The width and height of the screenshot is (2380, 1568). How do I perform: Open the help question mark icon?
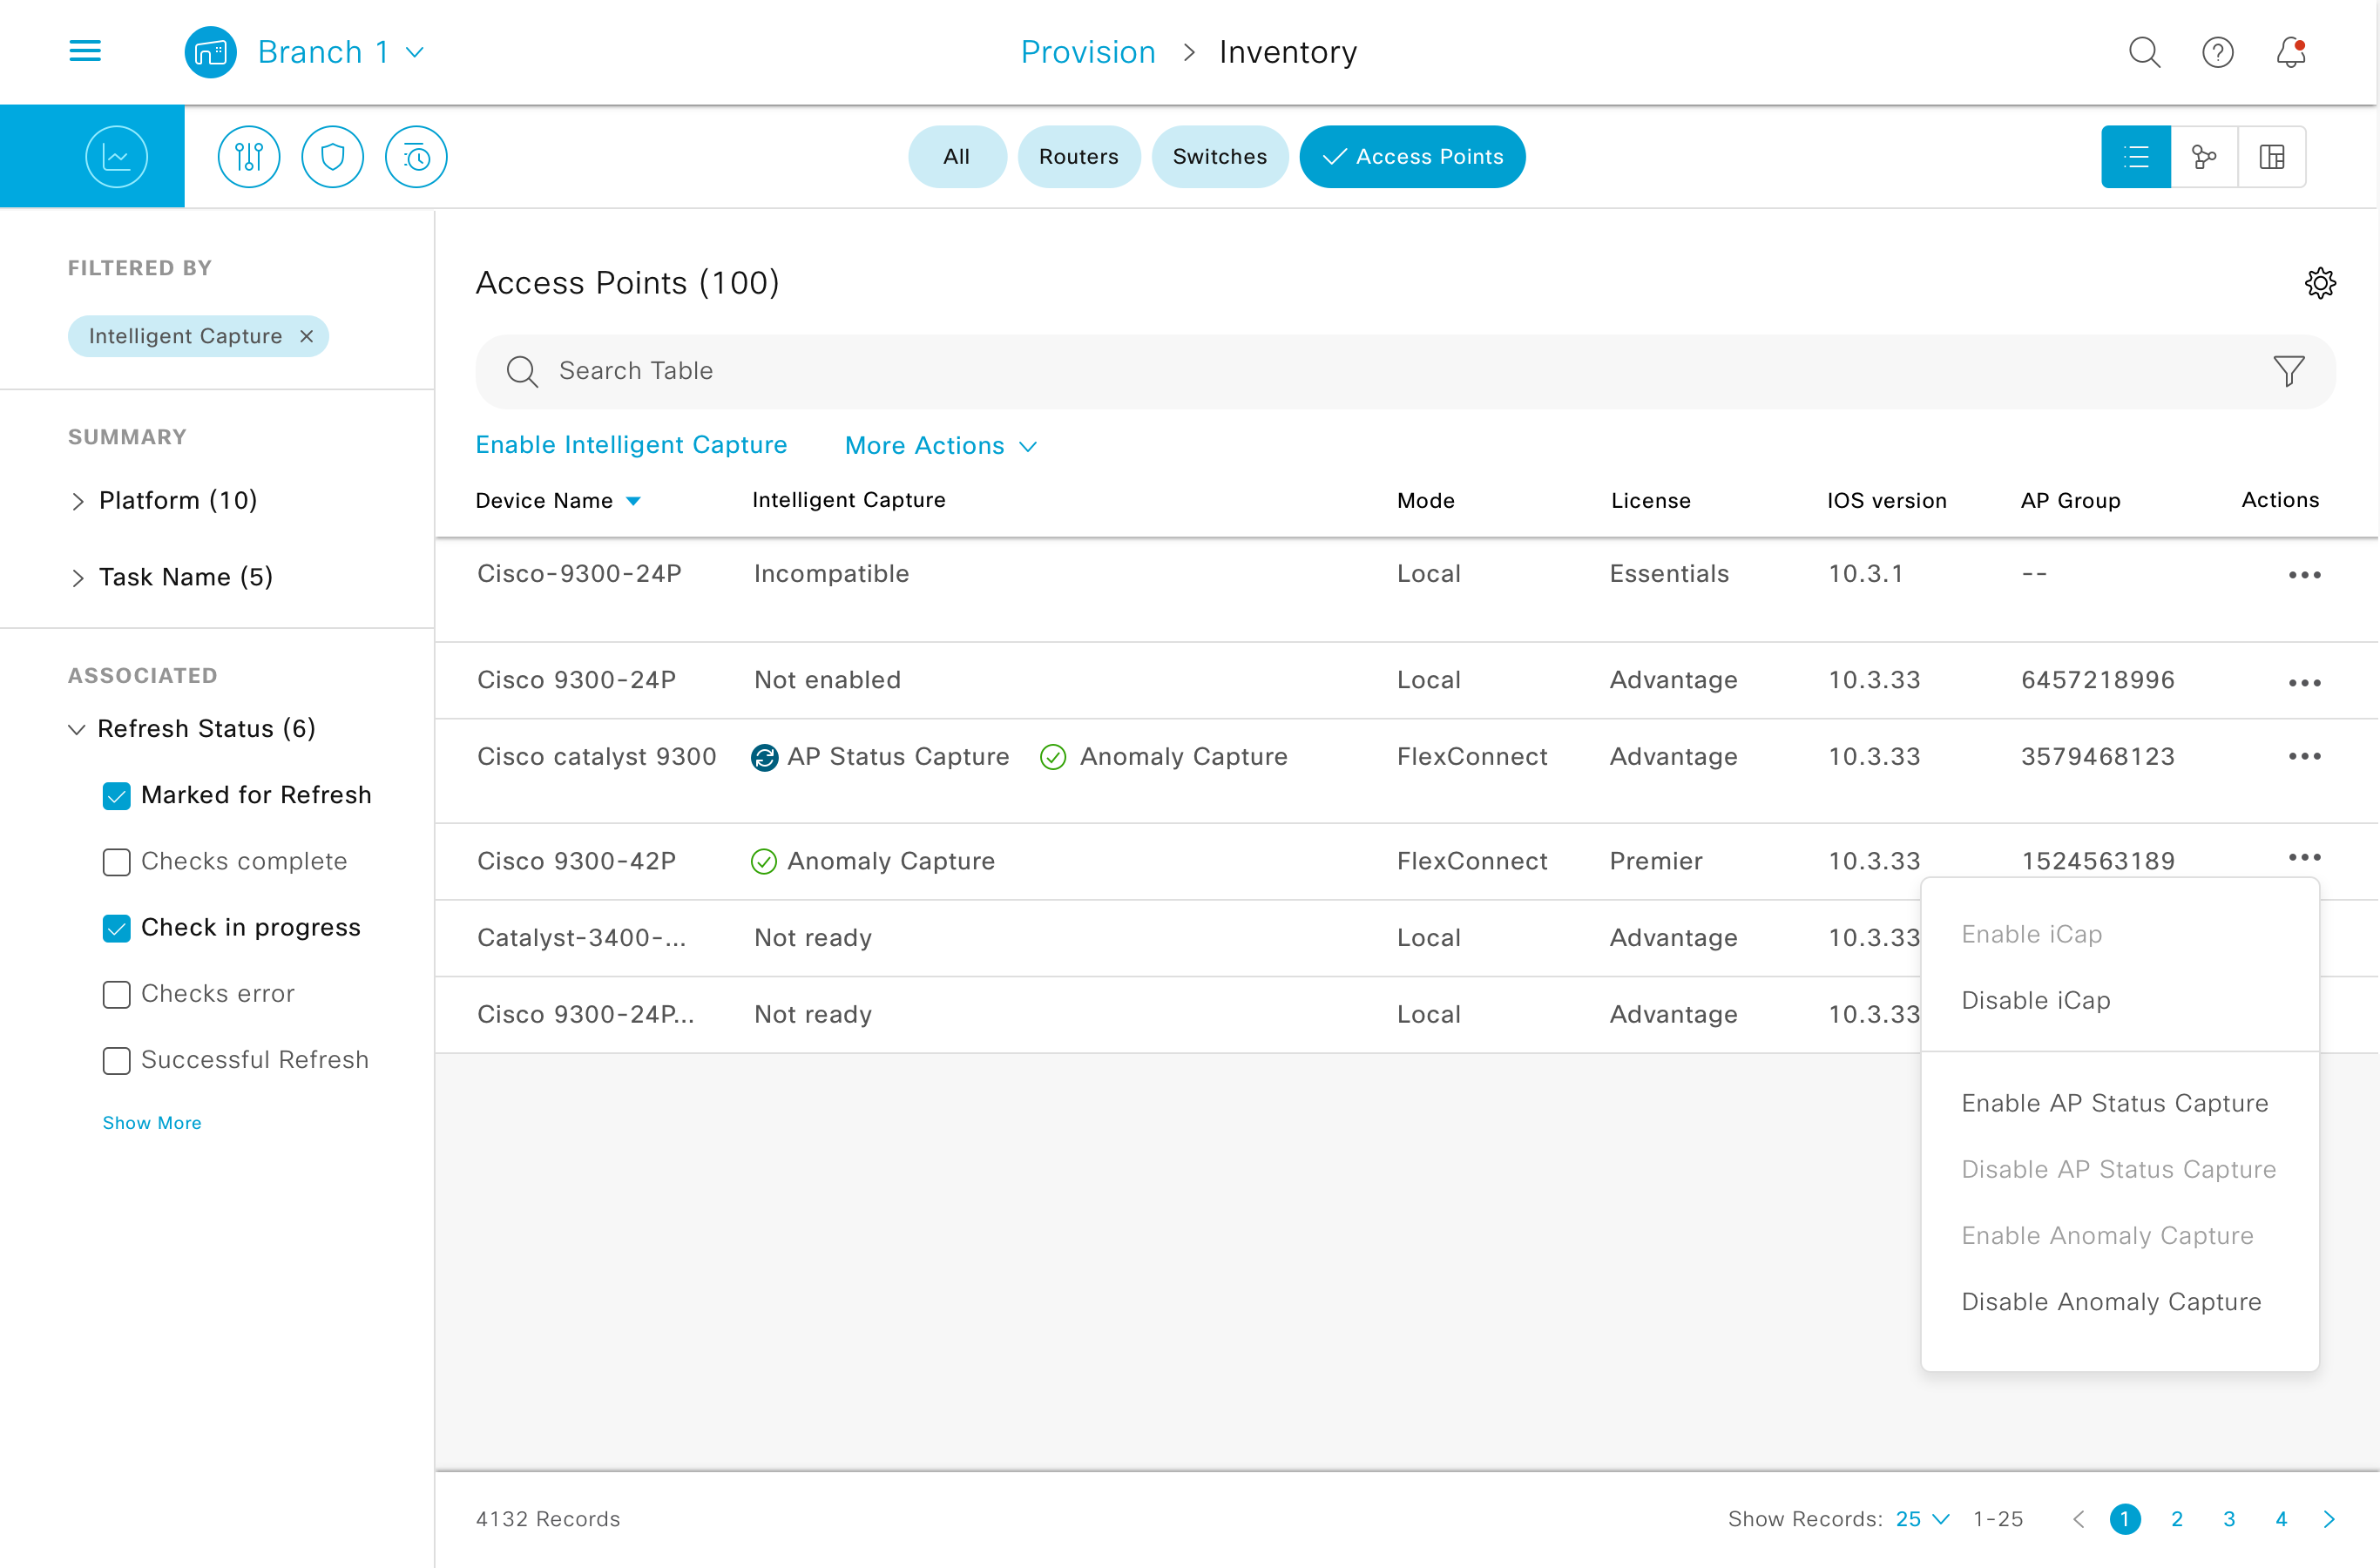(x=2217, y=52)
